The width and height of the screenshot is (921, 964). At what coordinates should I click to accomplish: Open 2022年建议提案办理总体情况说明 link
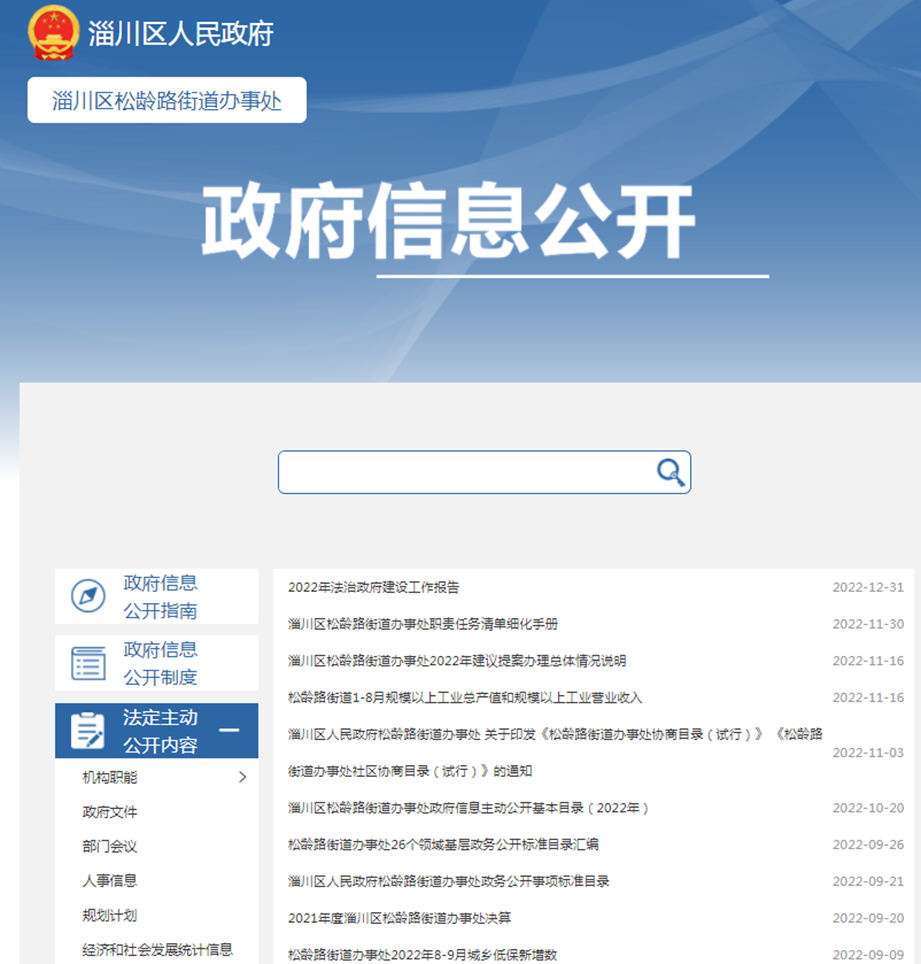[456, 661]
